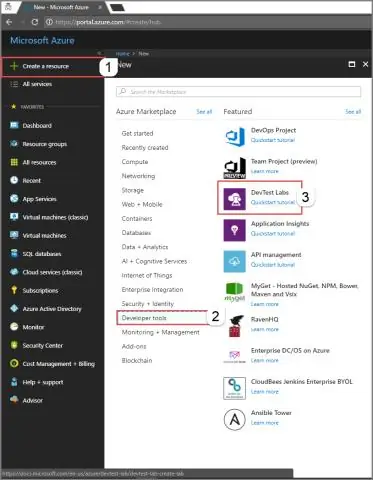
Task: Click the purple DevTest Labs icon
Action: pyautogui.click(x=235, y=199)
